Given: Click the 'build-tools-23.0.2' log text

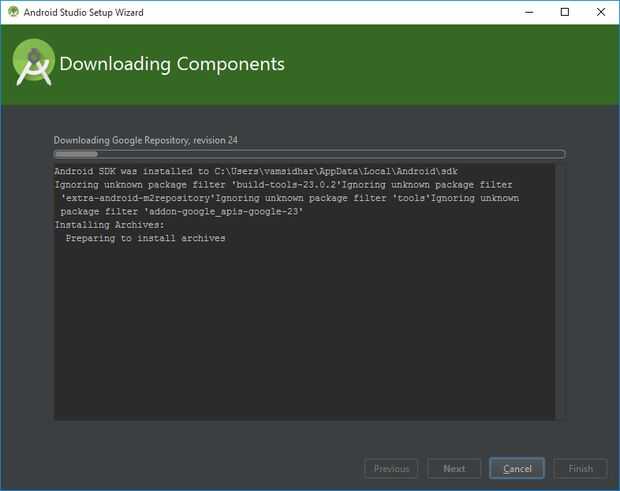Looking at the screenshot, I should point(286,185).
